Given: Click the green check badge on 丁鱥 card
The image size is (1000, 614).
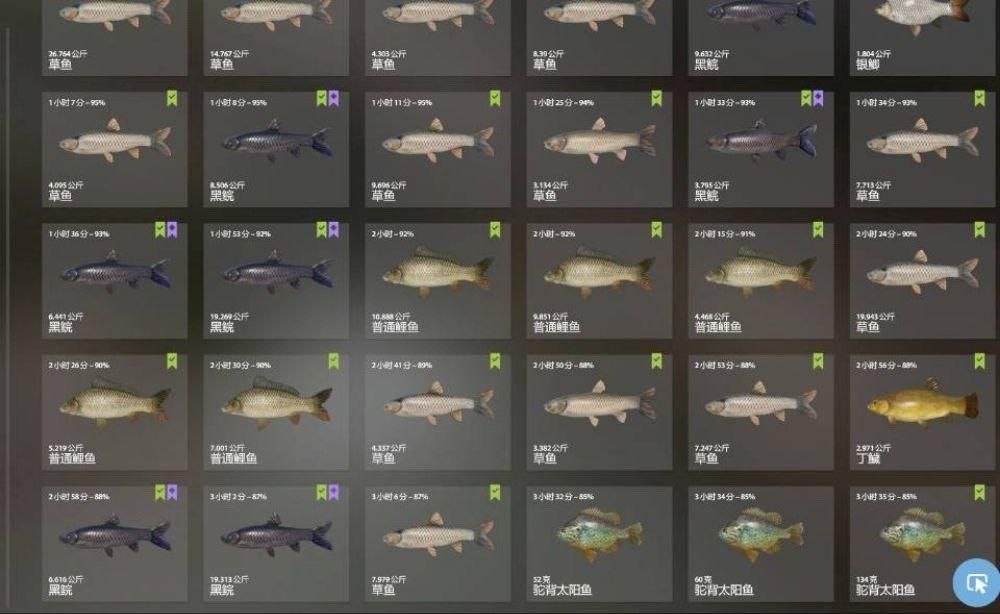Looking at the screenshot, I should point(980,362).
